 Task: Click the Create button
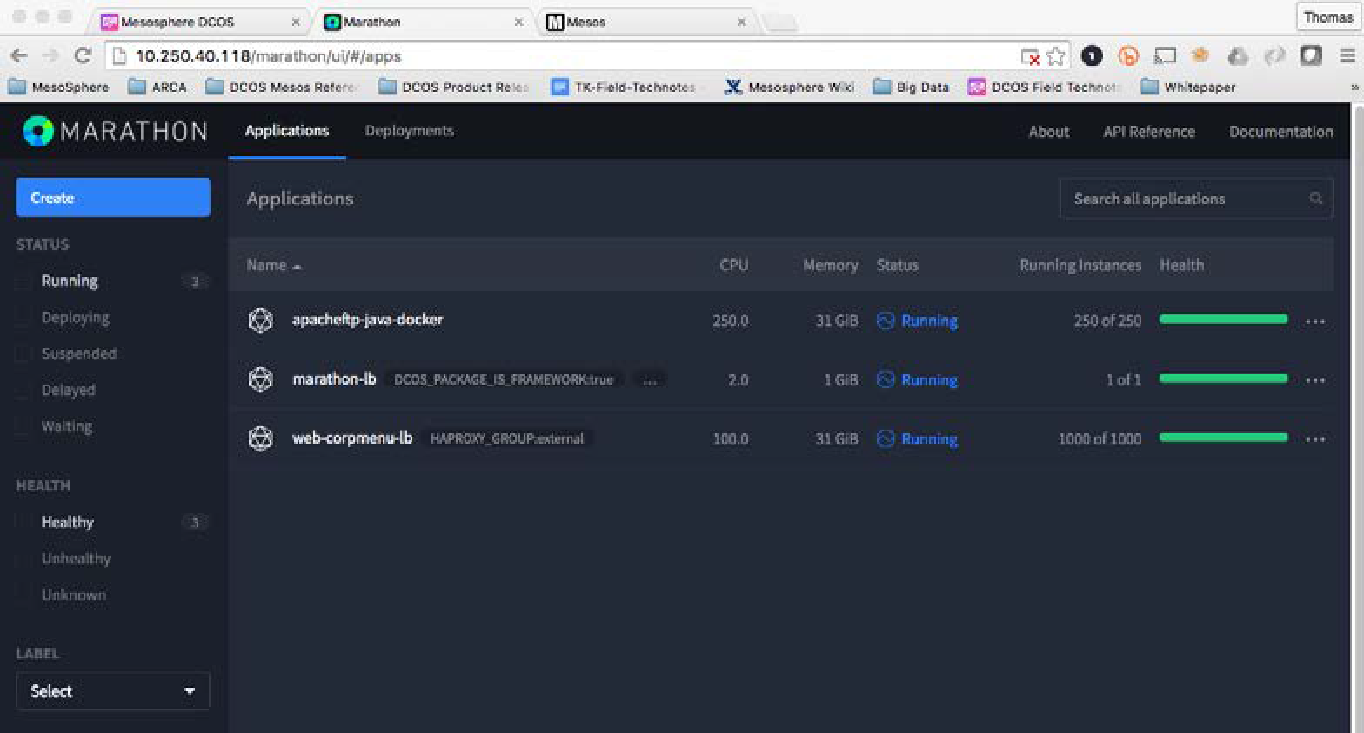(113, 198)
